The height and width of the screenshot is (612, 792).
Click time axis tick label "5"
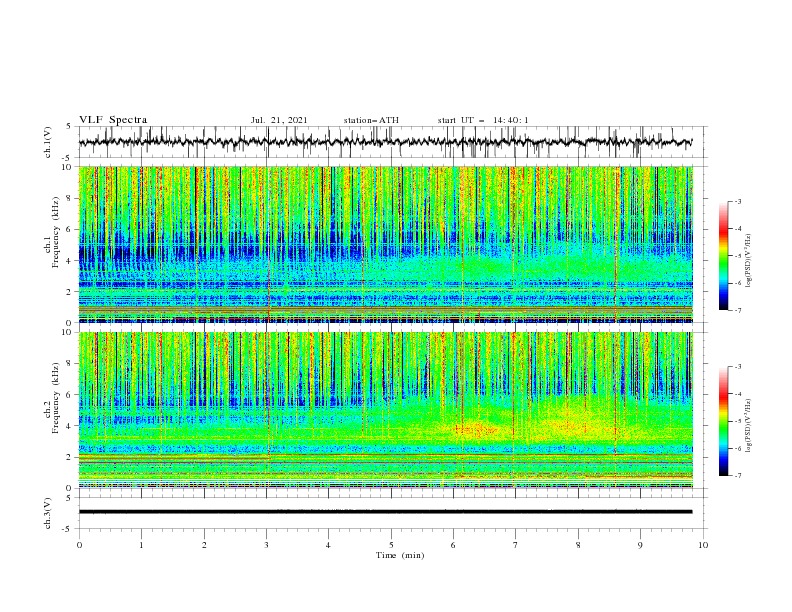tap(391, 545)
